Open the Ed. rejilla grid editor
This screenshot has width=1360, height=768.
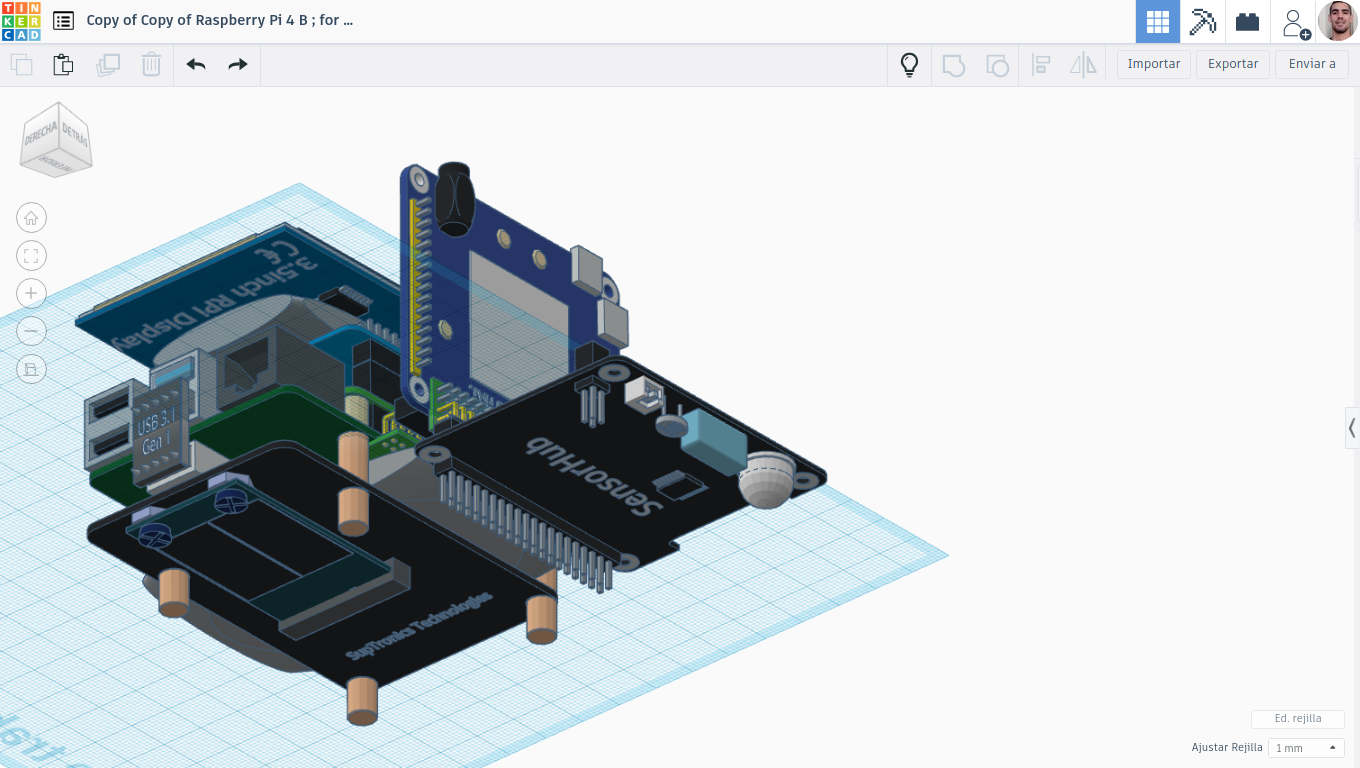[x=1298, y=719]
